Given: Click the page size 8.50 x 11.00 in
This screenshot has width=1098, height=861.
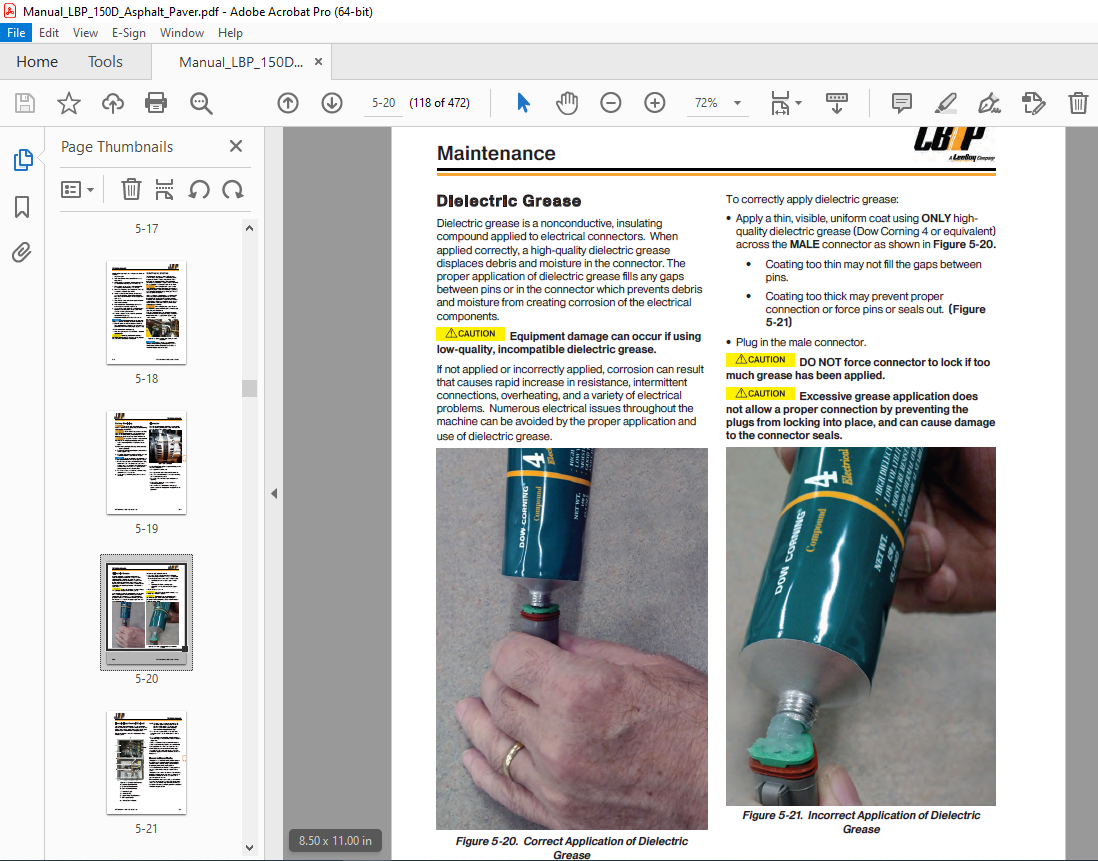Looking at the screenshot, I should coord(335,841).
